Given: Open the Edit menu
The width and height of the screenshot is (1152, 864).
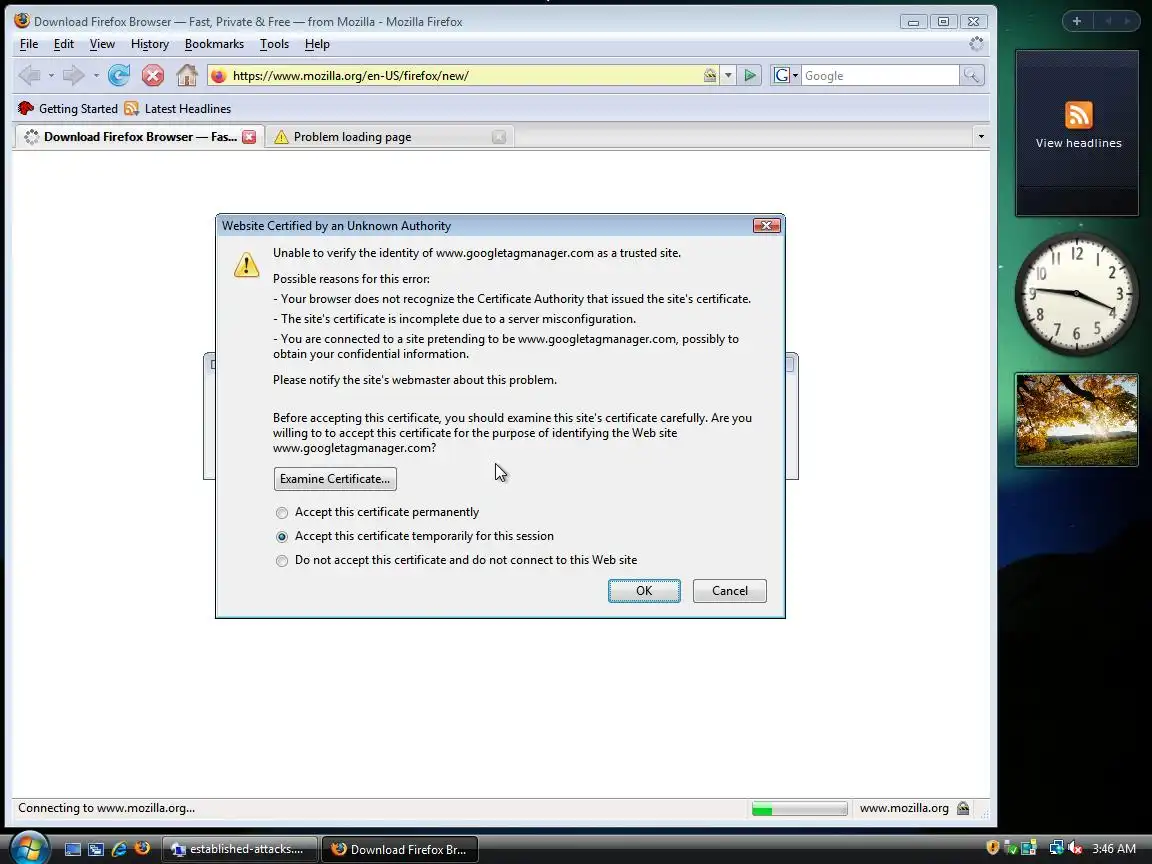Looking at the screenshot, I should click(64, 44).
